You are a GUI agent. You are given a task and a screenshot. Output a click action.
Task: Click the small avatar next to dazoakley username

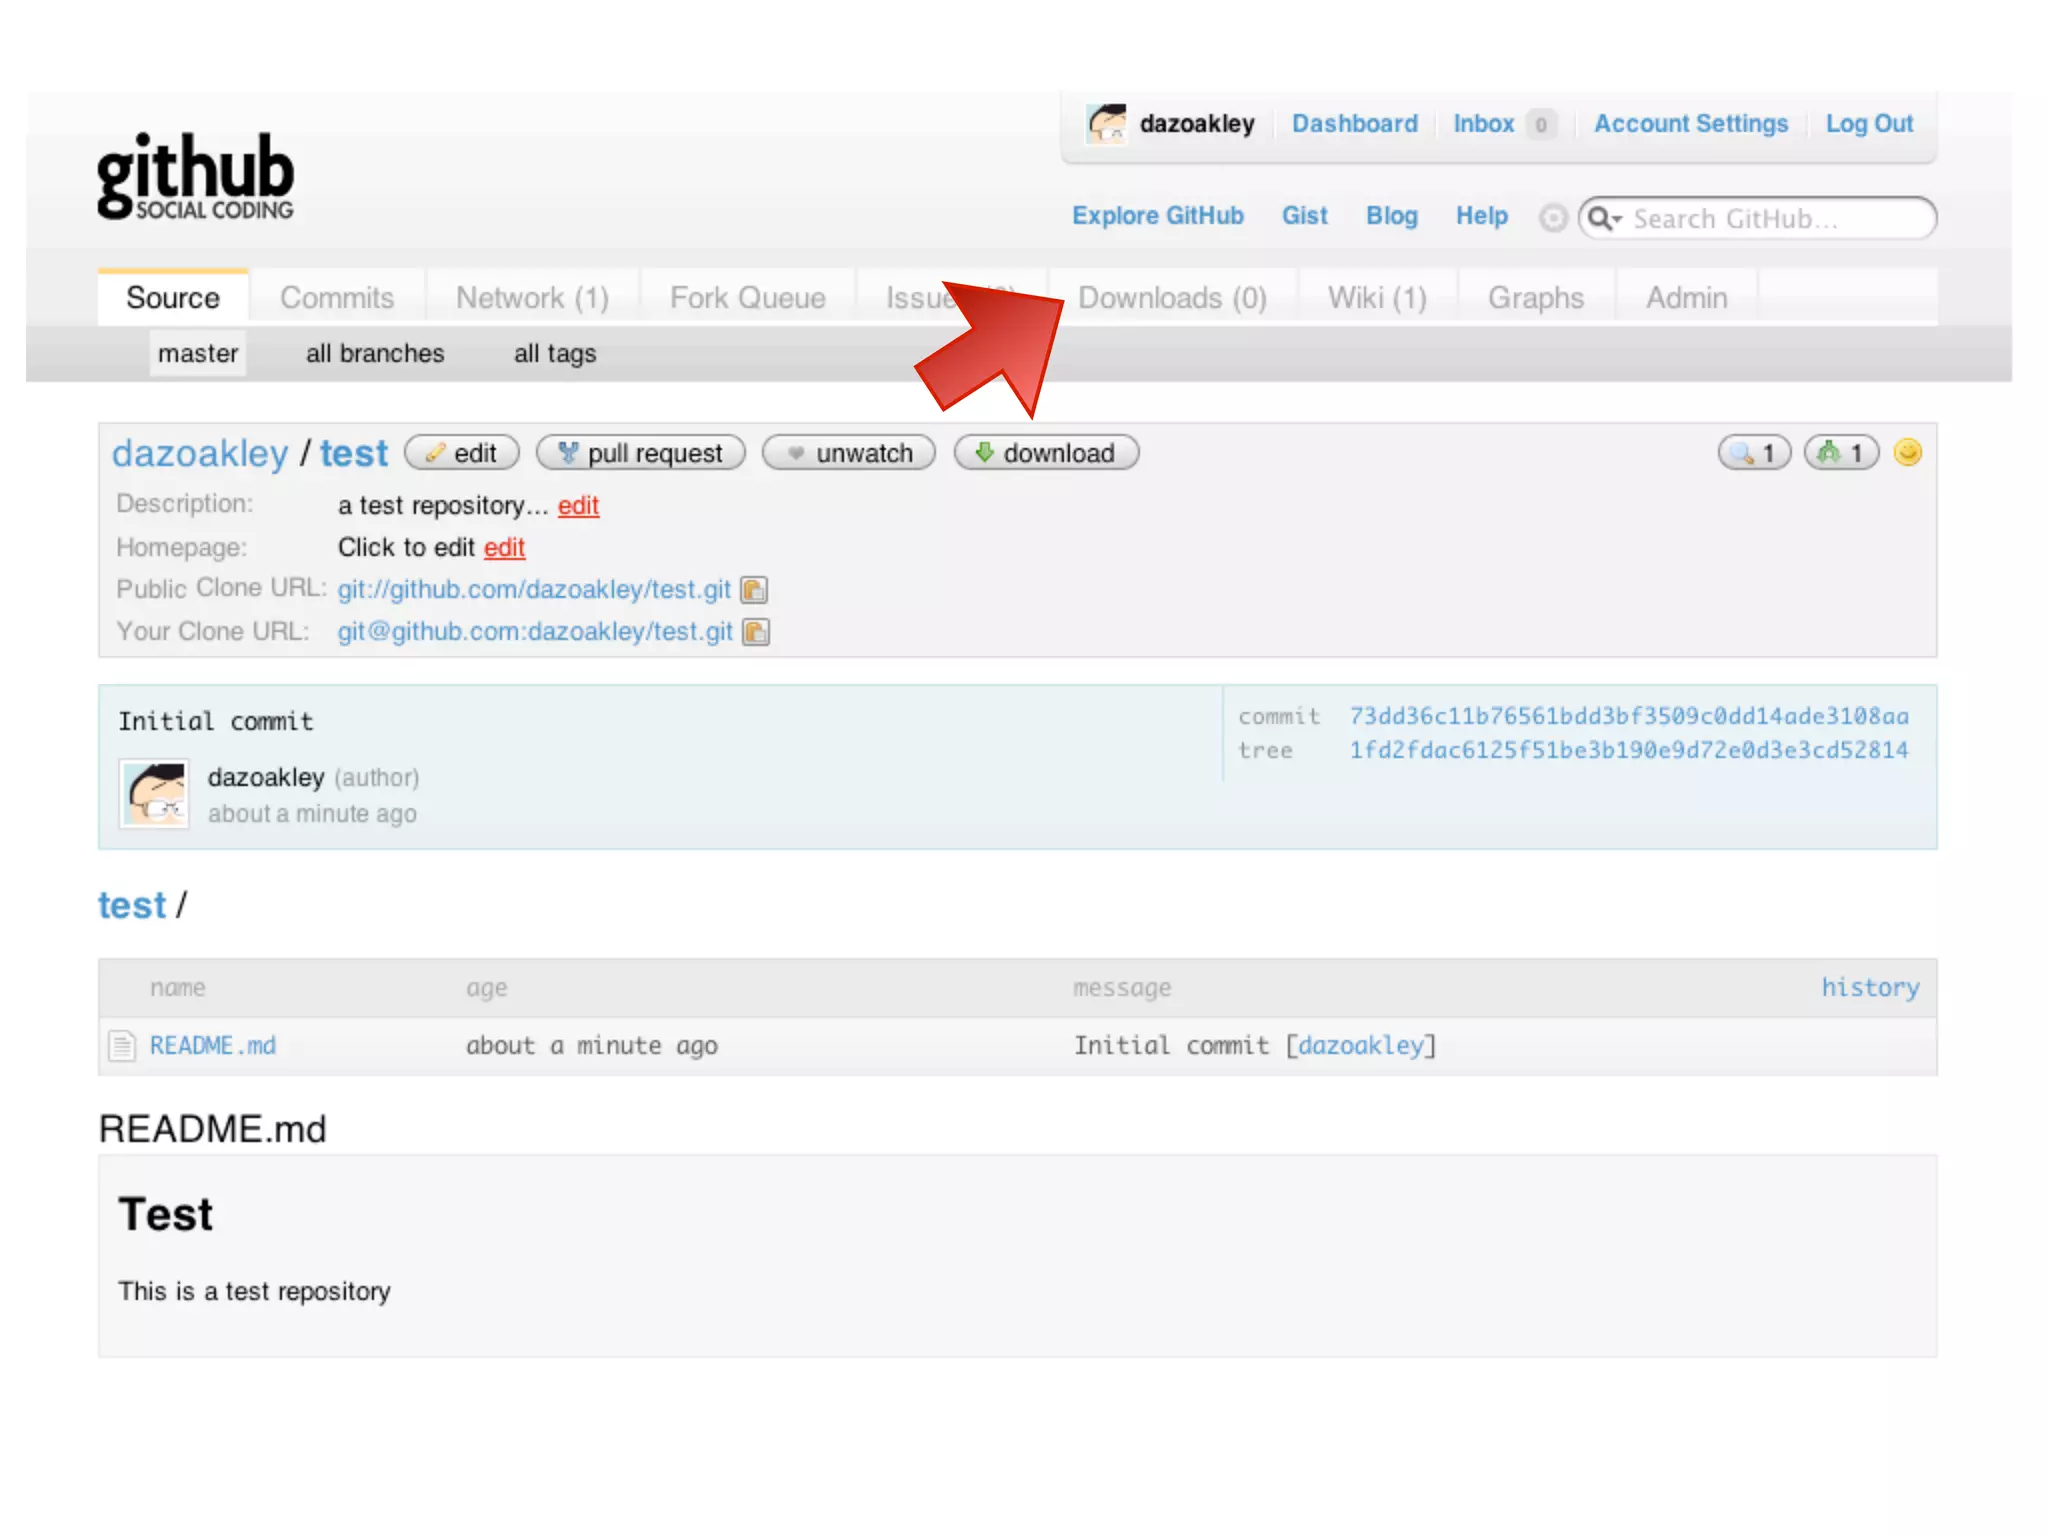coord(1107,124)
